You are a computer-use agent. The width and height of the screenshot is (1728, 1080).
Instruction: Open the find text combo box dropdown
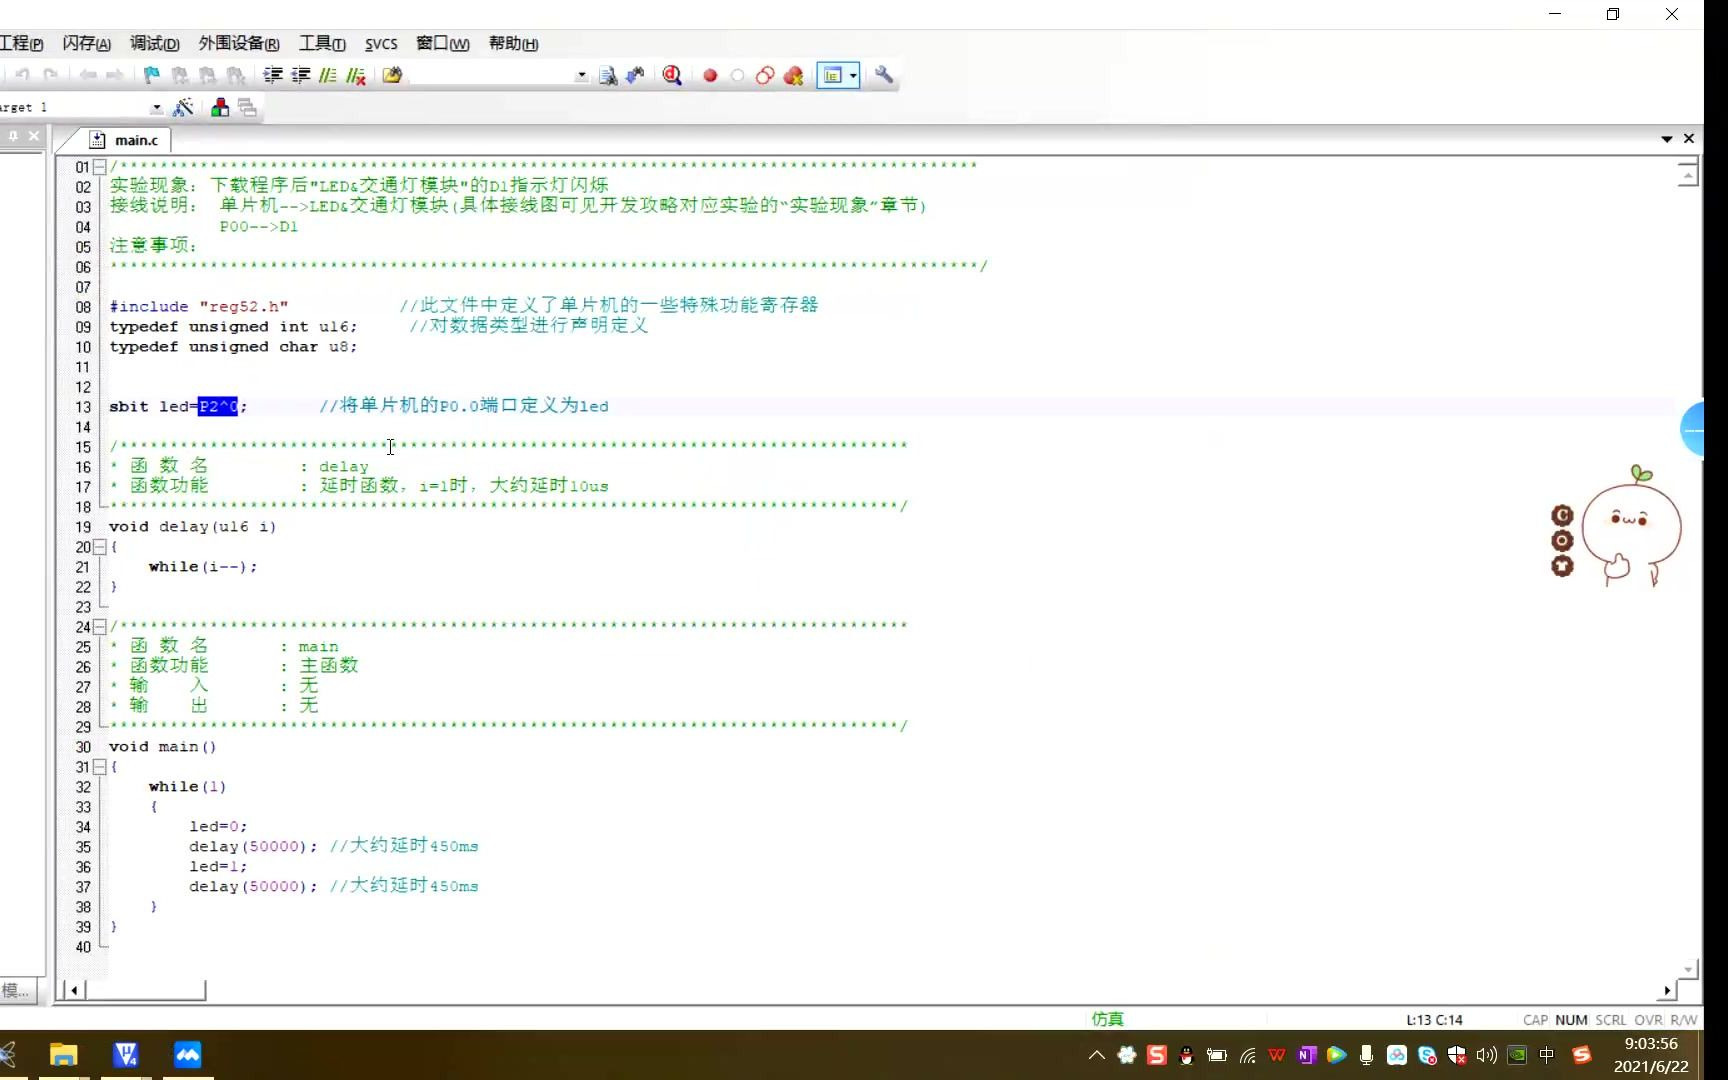[x=581, y=75]
